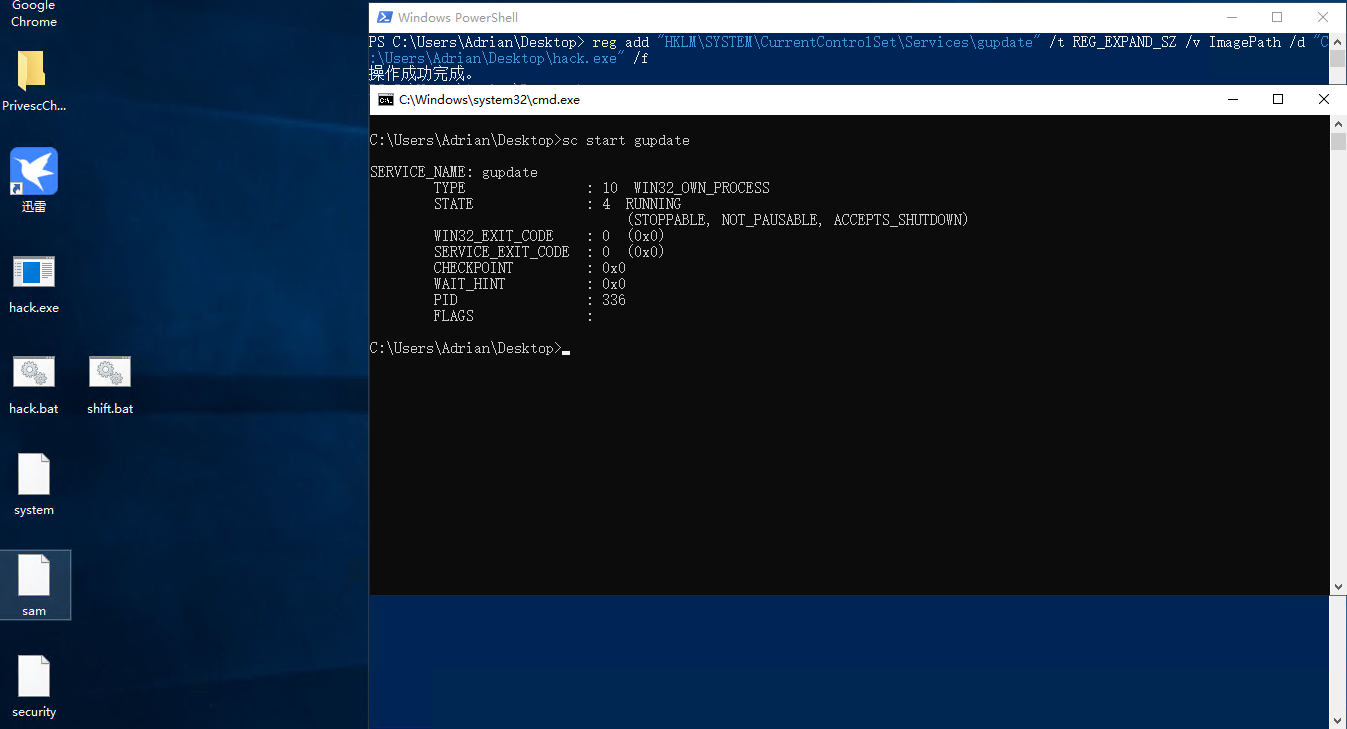
Task: Select the Xunlei (迅雷) bird shortcut icon
Action: click(x=34, y=172)
